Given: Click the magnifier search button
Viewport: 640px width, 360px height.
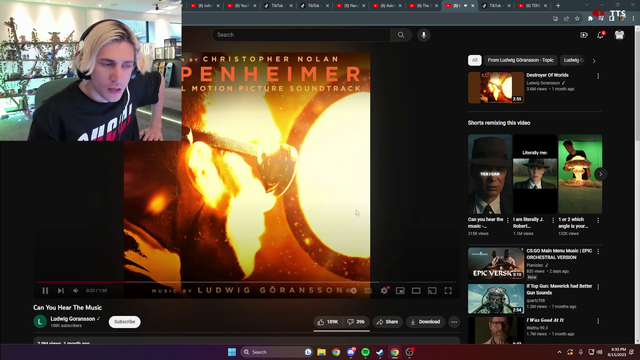Looking at the screenshot, I should (401, 35).
